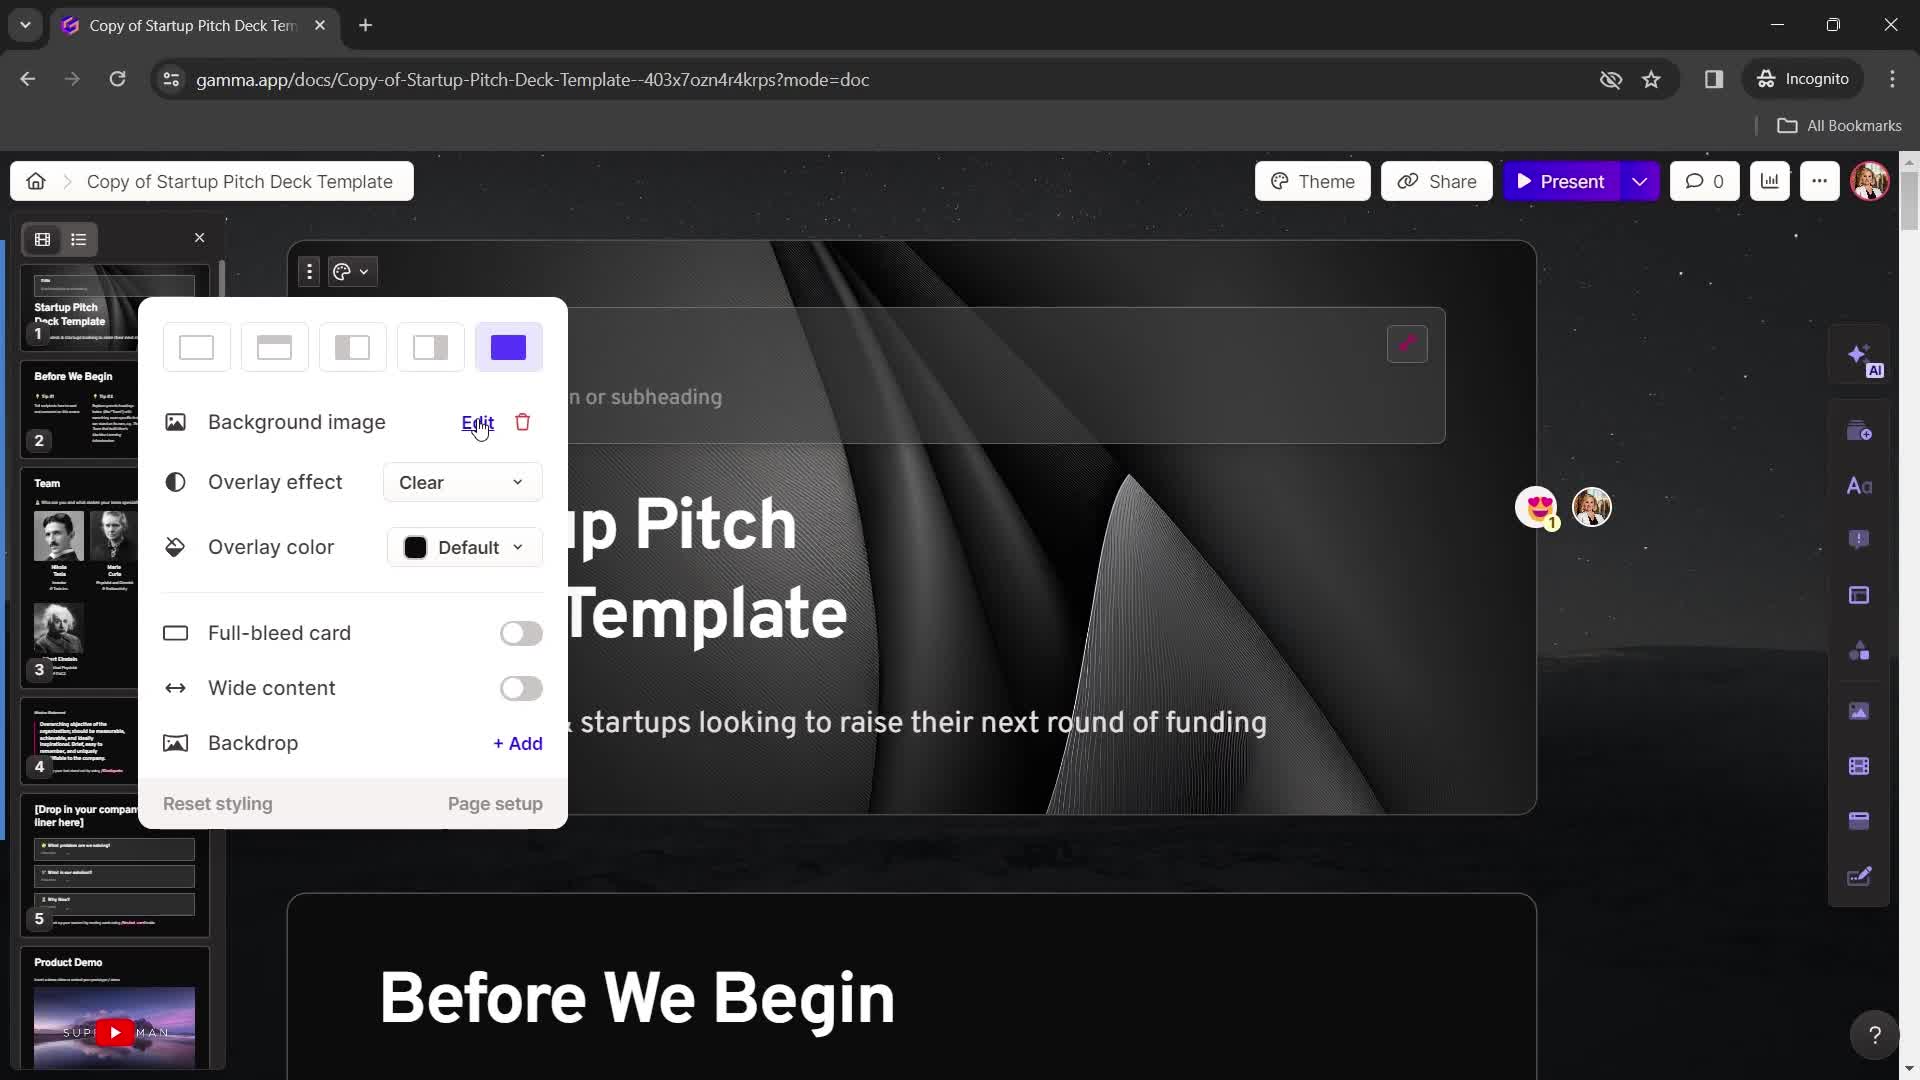Expand the Overlay effect dropdown
The image size is (1920, 1080).
tap(462, 481)
